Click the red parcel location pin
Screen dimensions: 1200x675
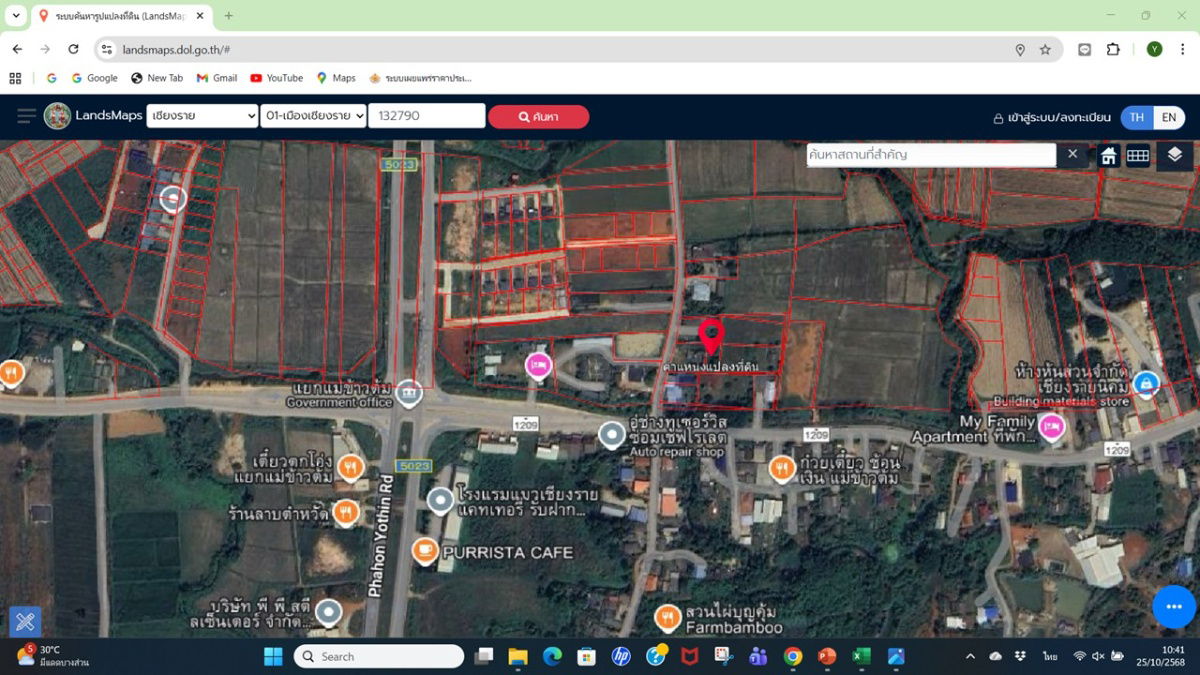[x=711, y=336]
